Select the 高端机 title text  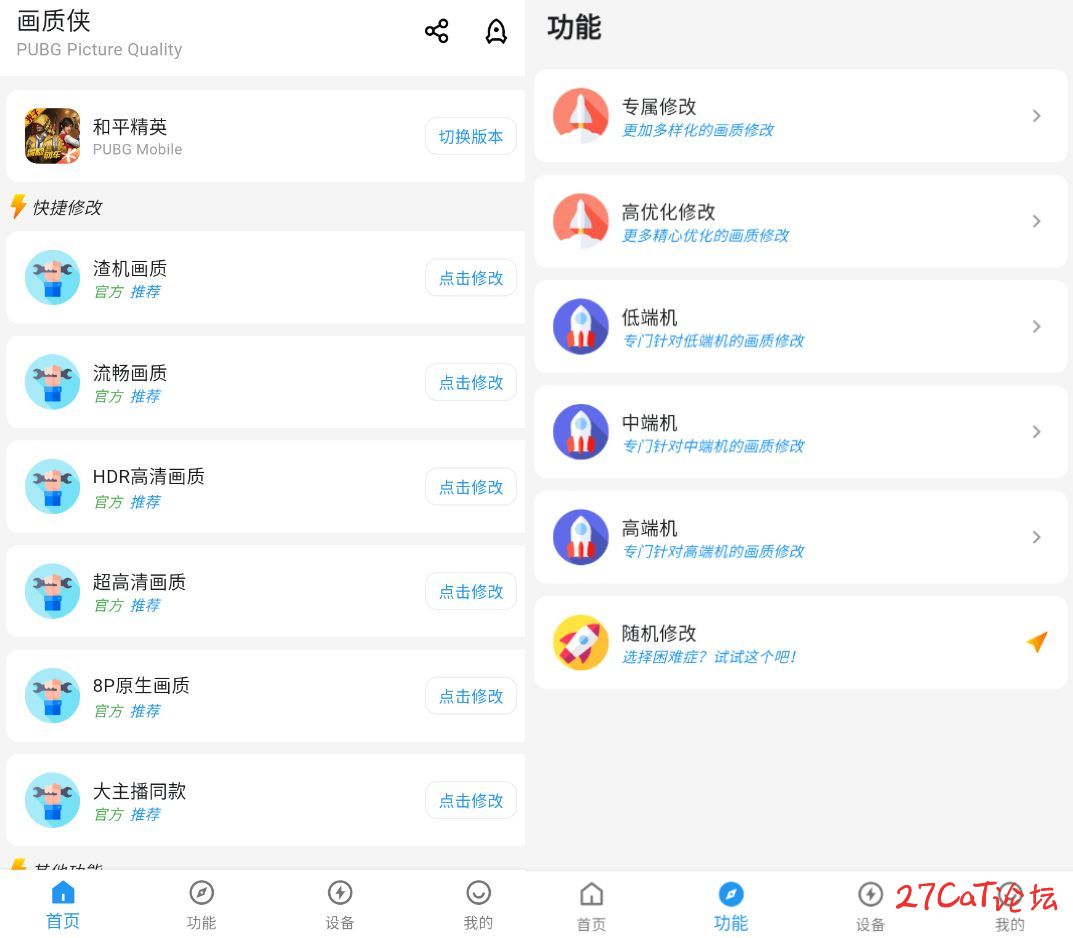(x=649, y=528)
